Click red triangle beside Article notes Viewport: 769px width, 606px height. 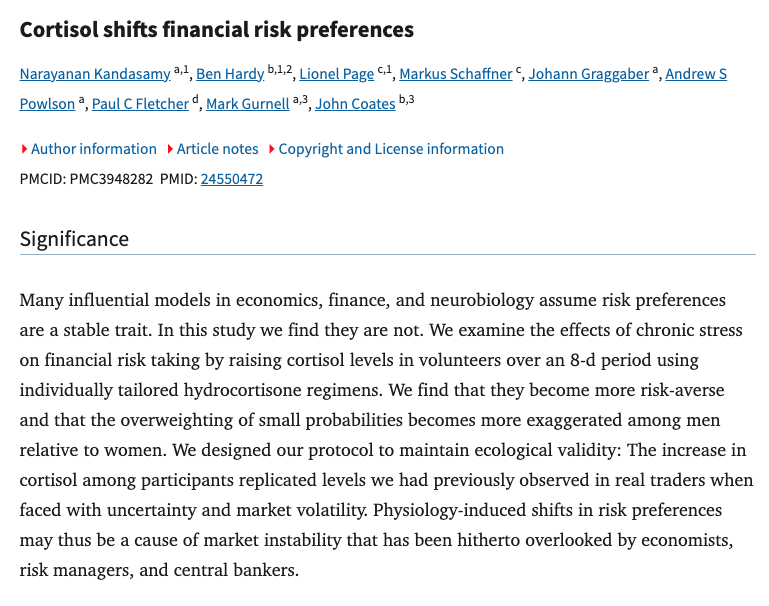pyautogui.click(x=170, y=149)
